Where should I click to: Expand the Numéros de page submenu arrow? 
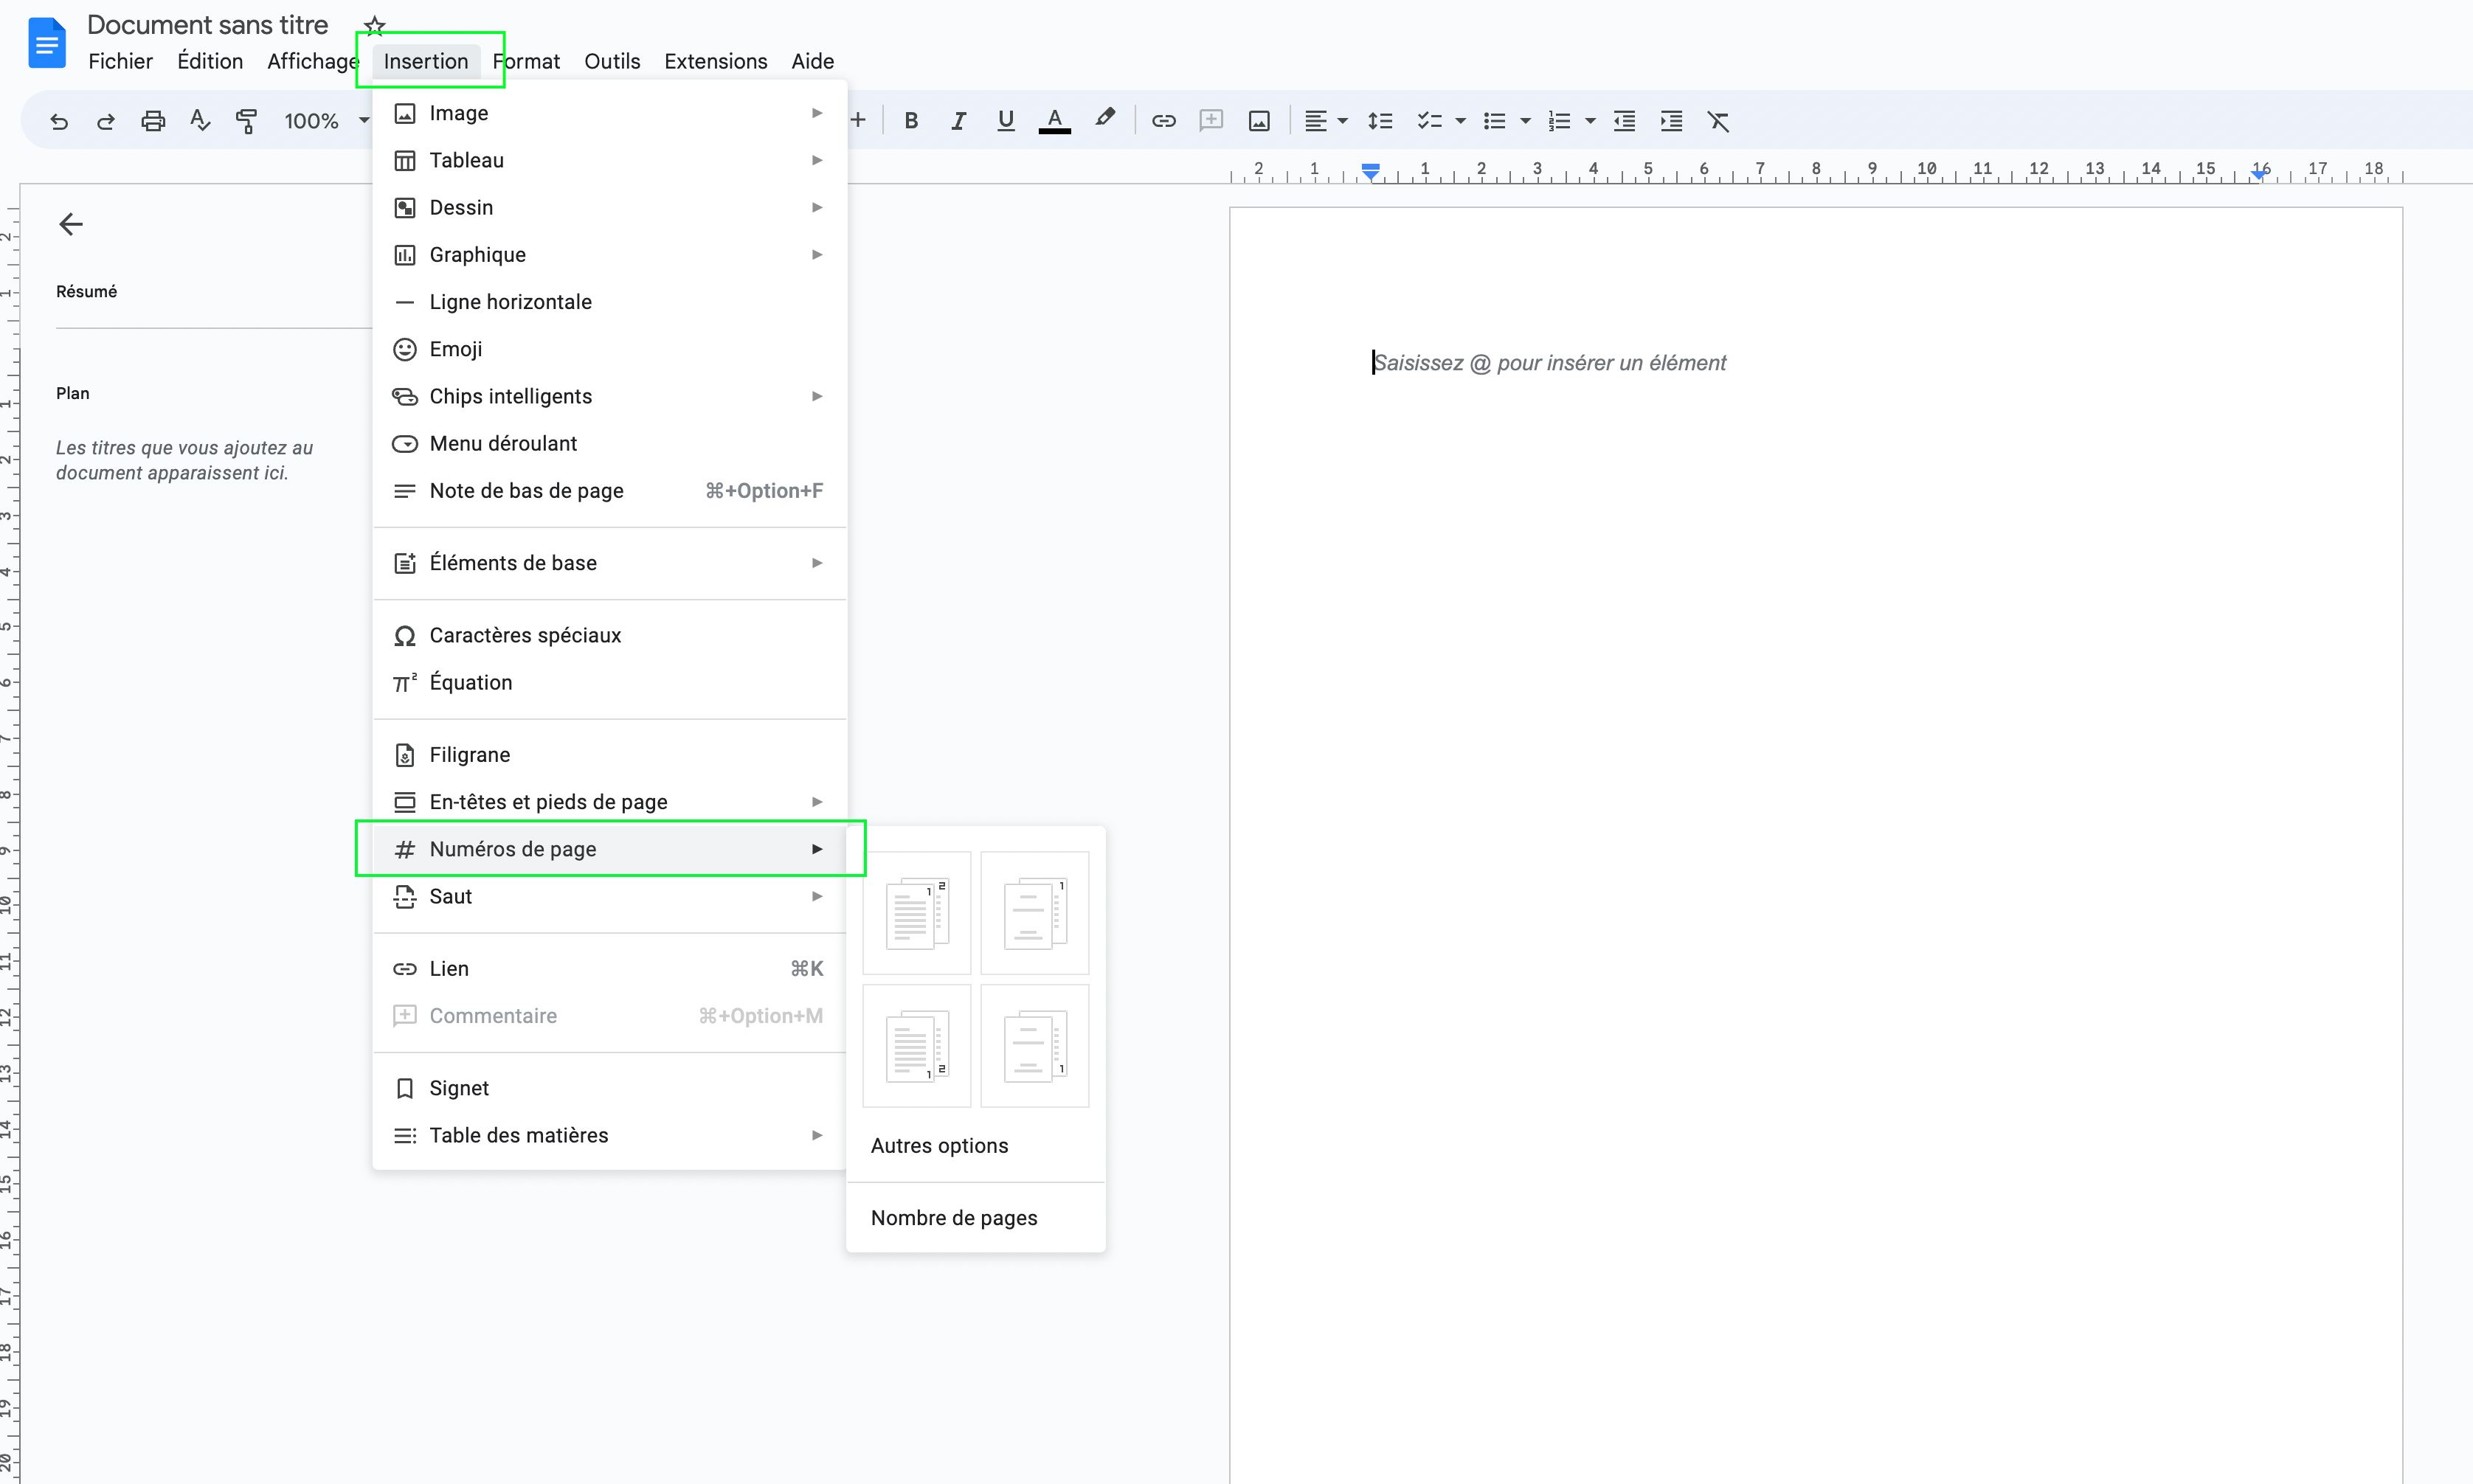[818, 848]
